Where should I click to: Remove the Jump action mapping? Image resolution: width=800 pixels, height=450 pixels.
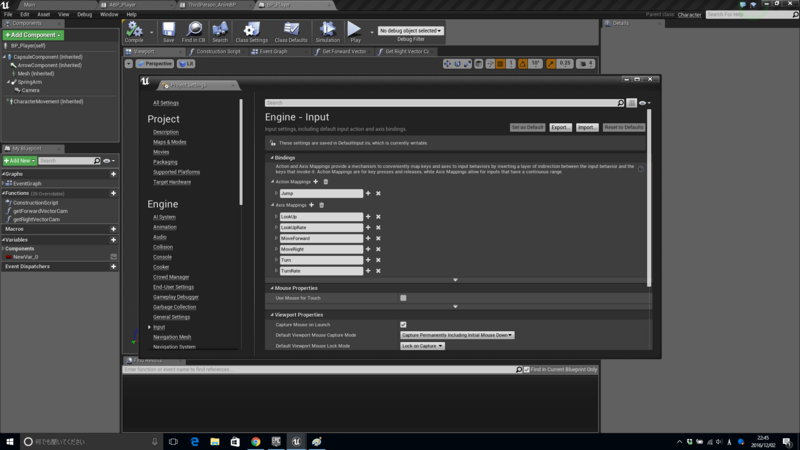(378, 193)
